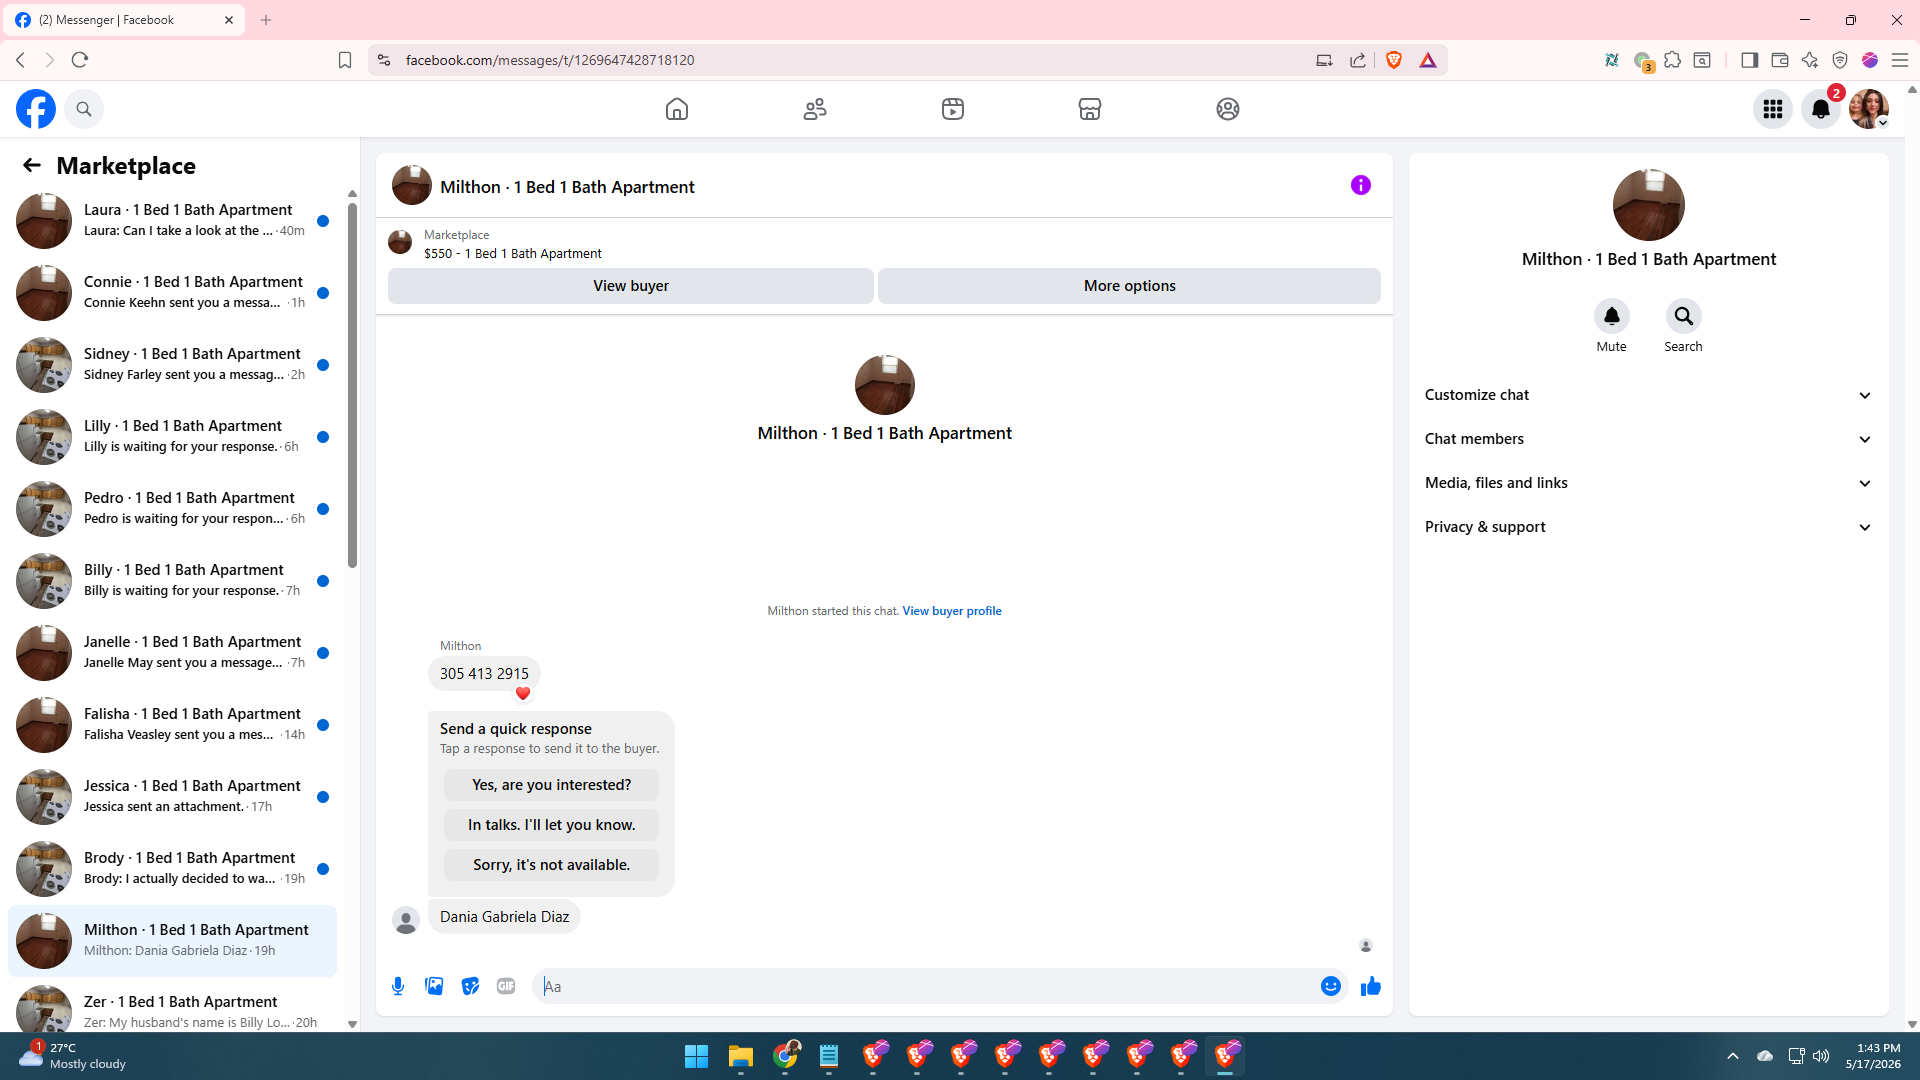The height and width of the screenshot is (1080, 1920).
Task: Open the Facebook search icon
Action: point(84,109)
